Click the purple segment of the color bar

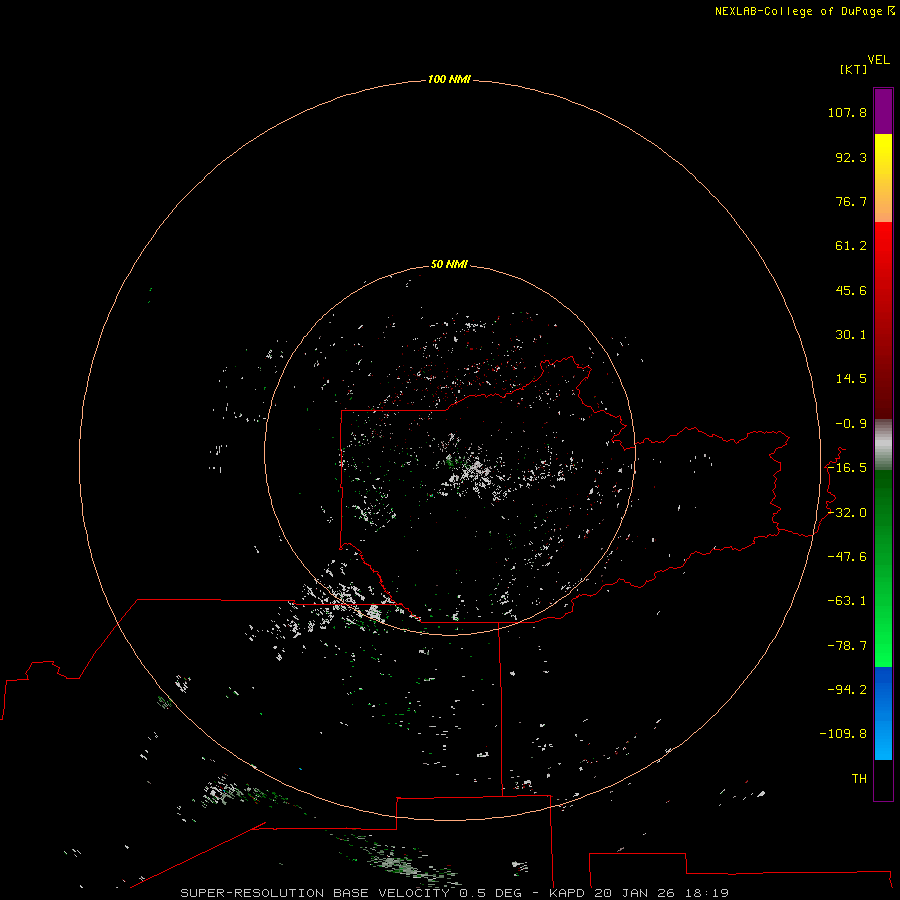coord(883,111)
